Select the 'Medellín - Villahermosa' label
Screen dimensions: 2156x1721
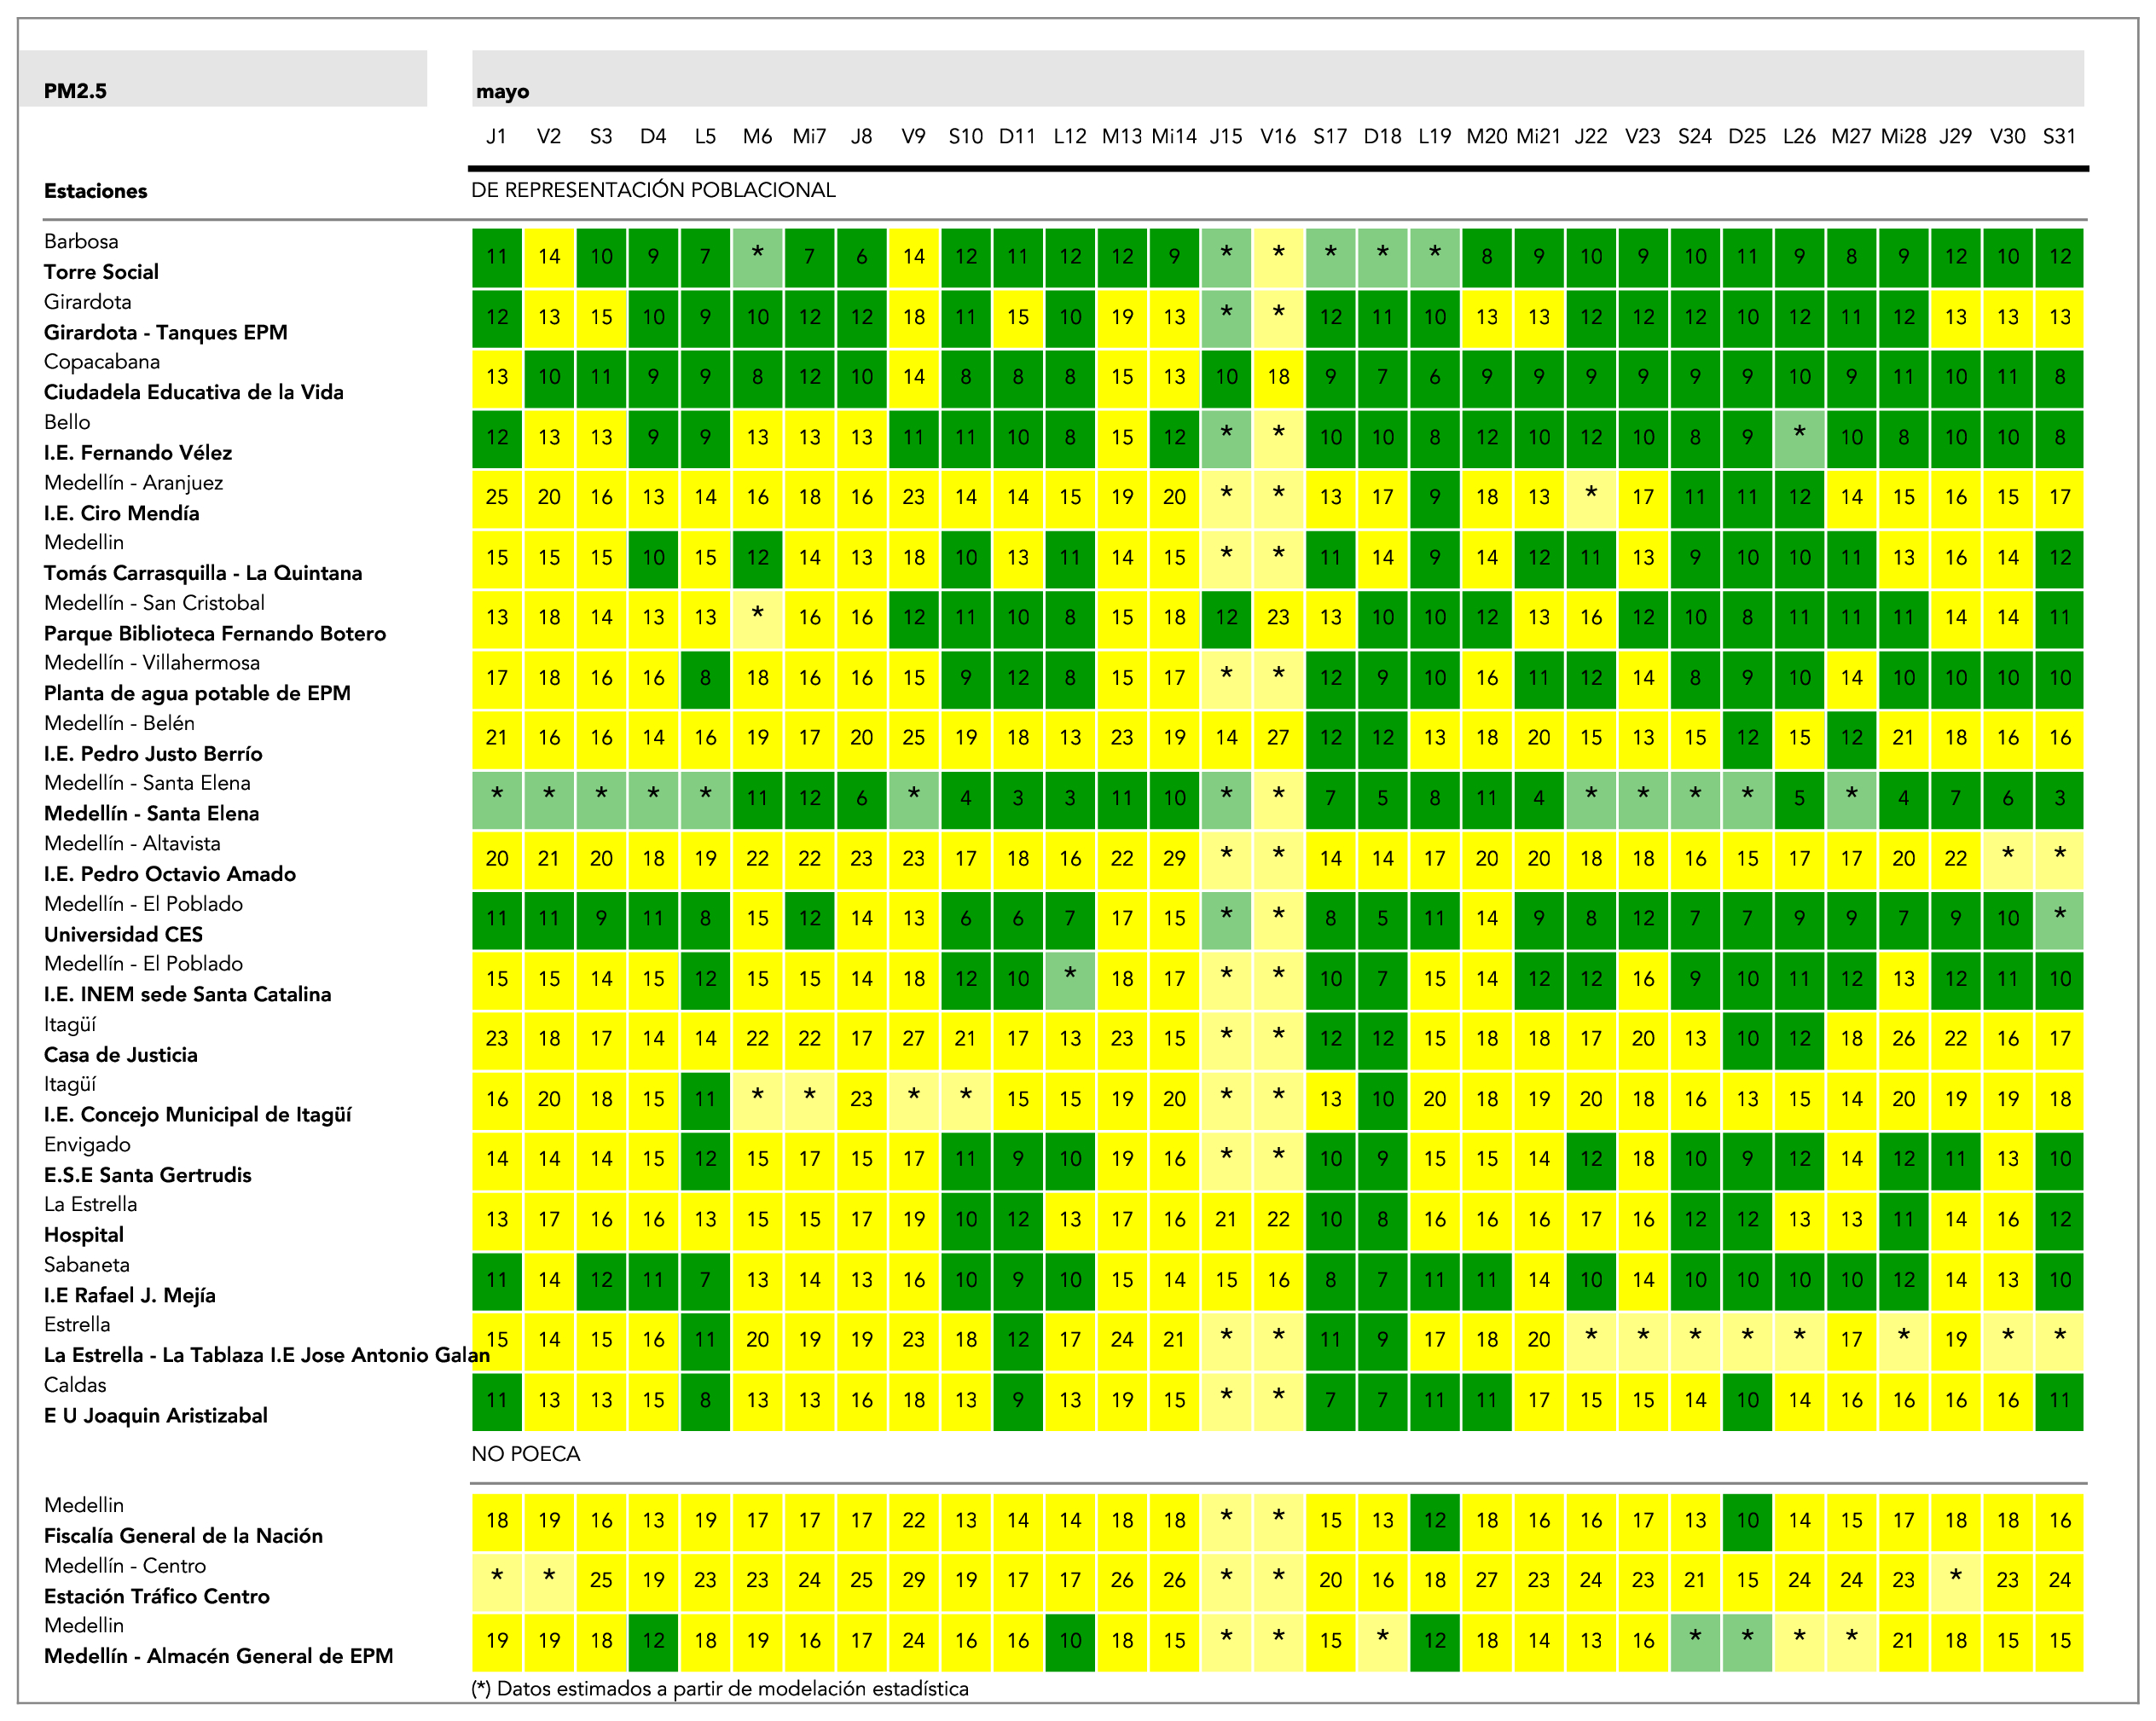[x=151, y=663]
